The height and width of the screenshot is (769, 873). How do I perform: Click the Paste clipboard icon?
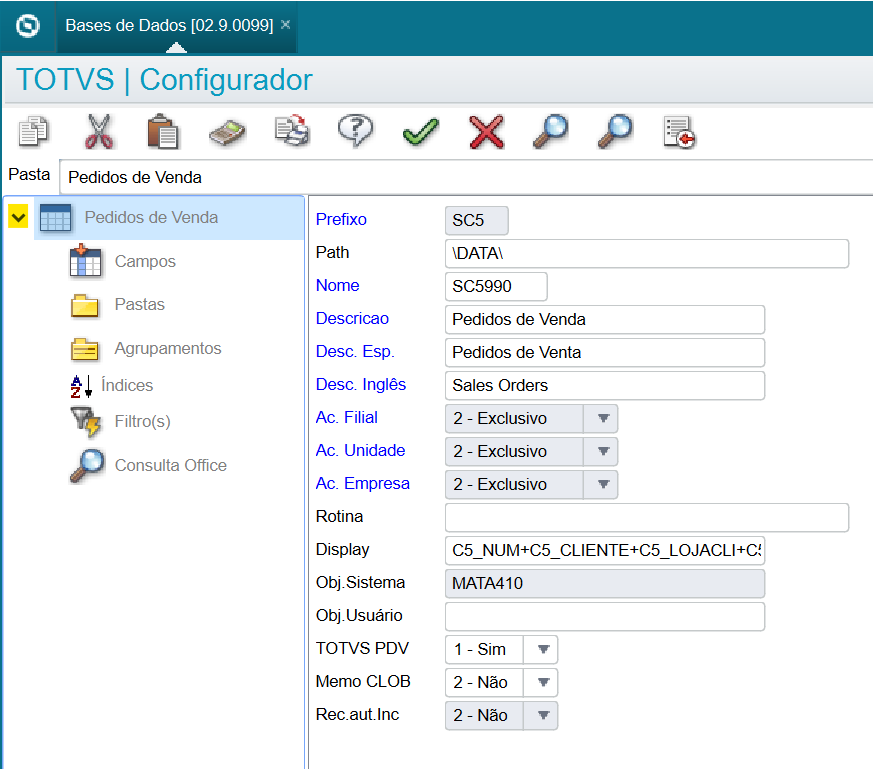[163, 131]
